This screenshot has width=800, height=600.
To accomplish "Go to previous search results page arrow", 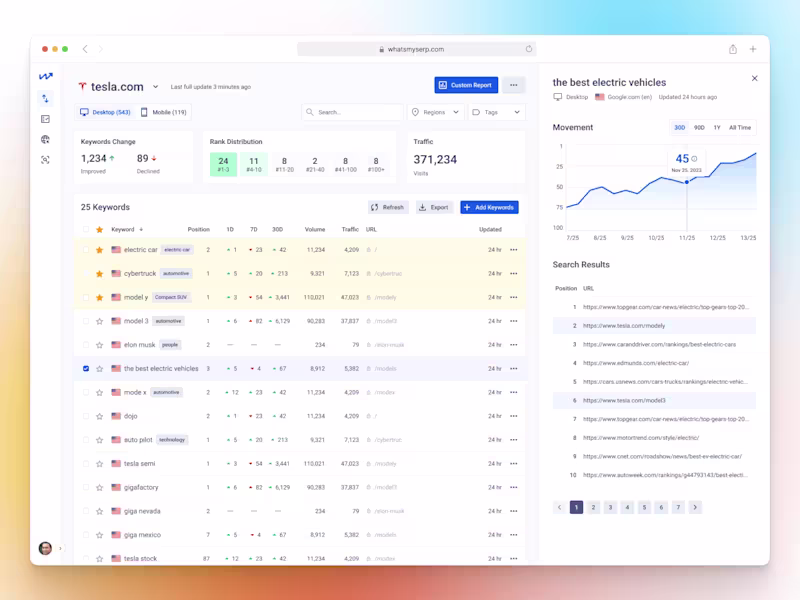I will (x=559, y=507).
